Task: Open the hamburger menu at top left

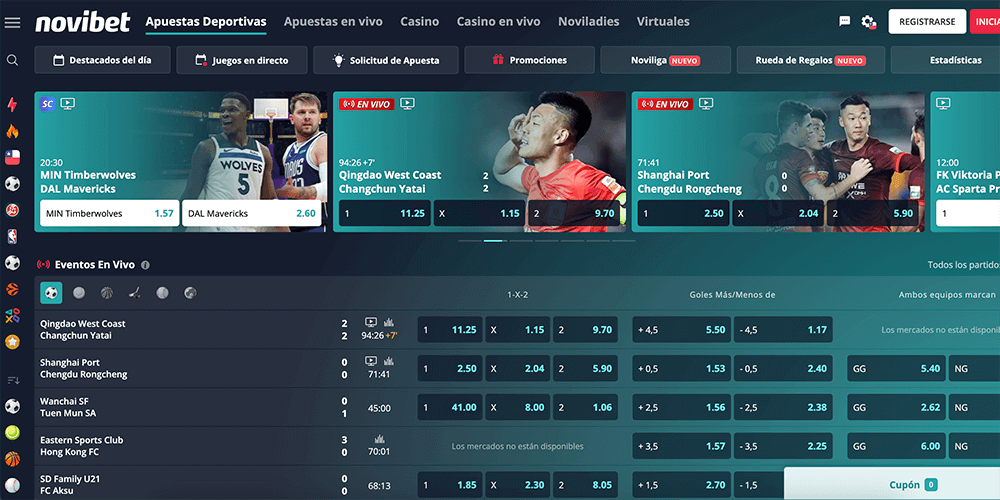Action: point(12,22)
